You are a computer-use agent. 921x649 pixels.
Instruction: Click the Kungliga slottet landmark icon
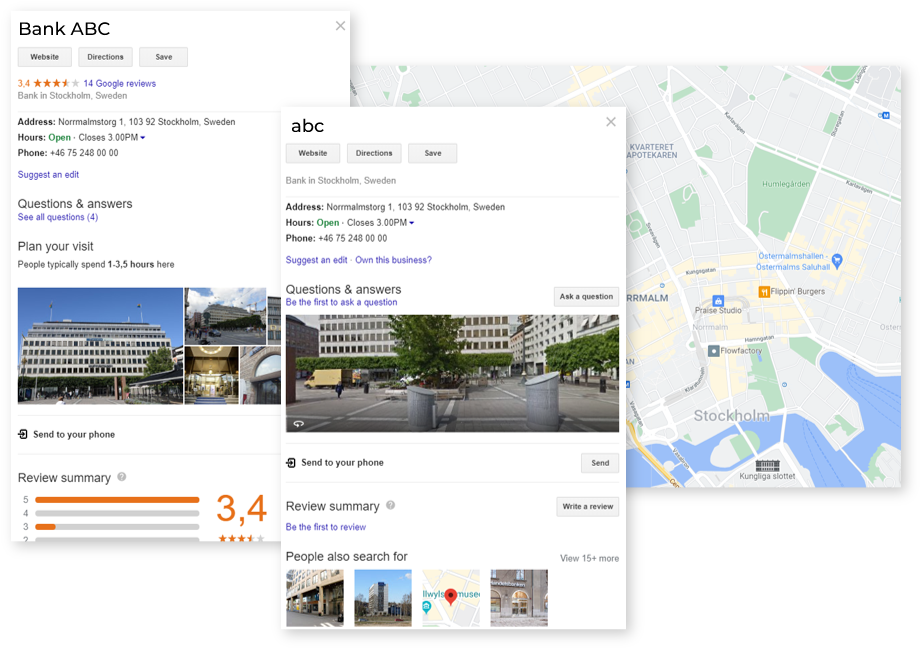click(768, 465)
